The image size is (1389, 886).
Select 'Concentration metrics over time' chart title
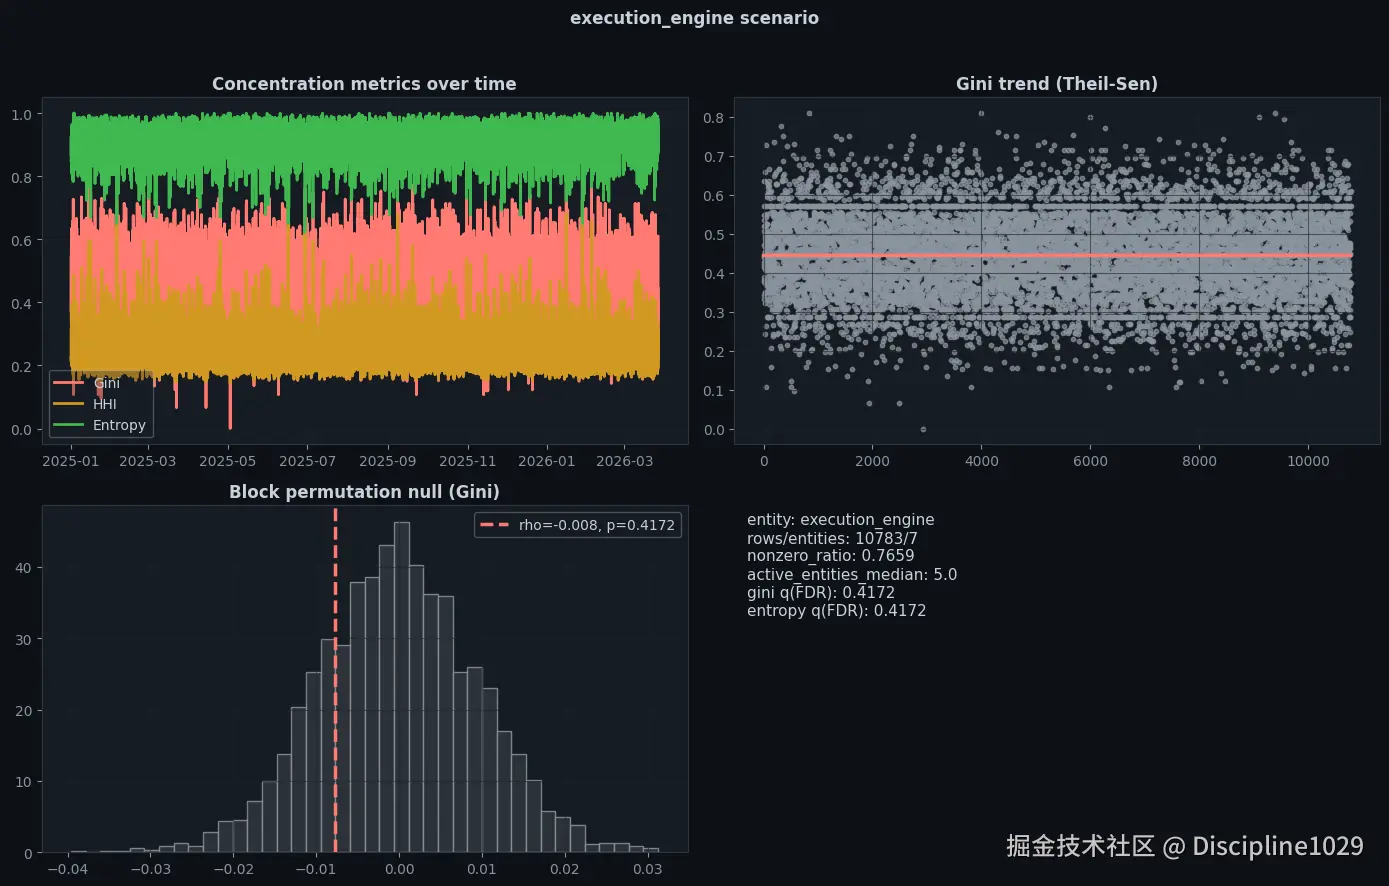point(364,84)
